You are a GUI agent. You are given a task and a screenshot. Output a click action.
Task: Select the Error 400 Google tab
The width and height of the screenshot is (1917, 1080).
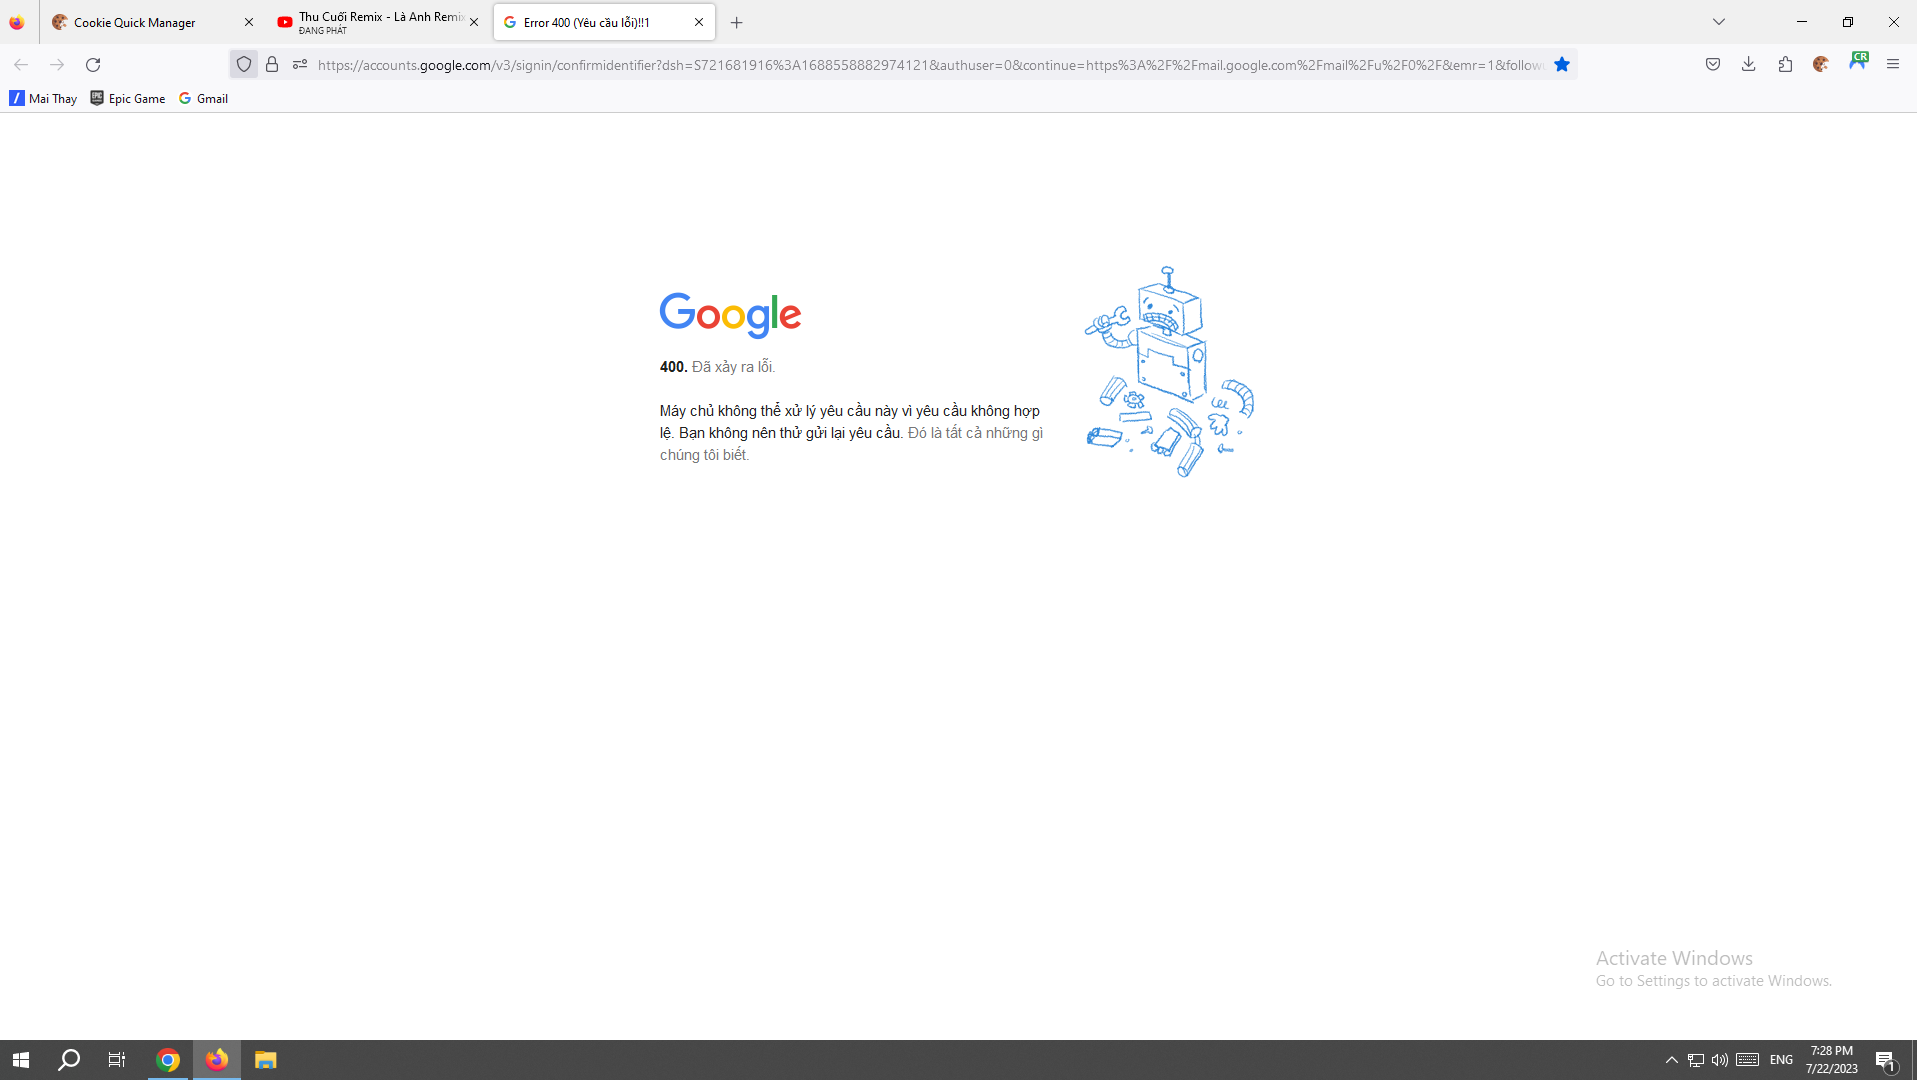click(604, 22)
